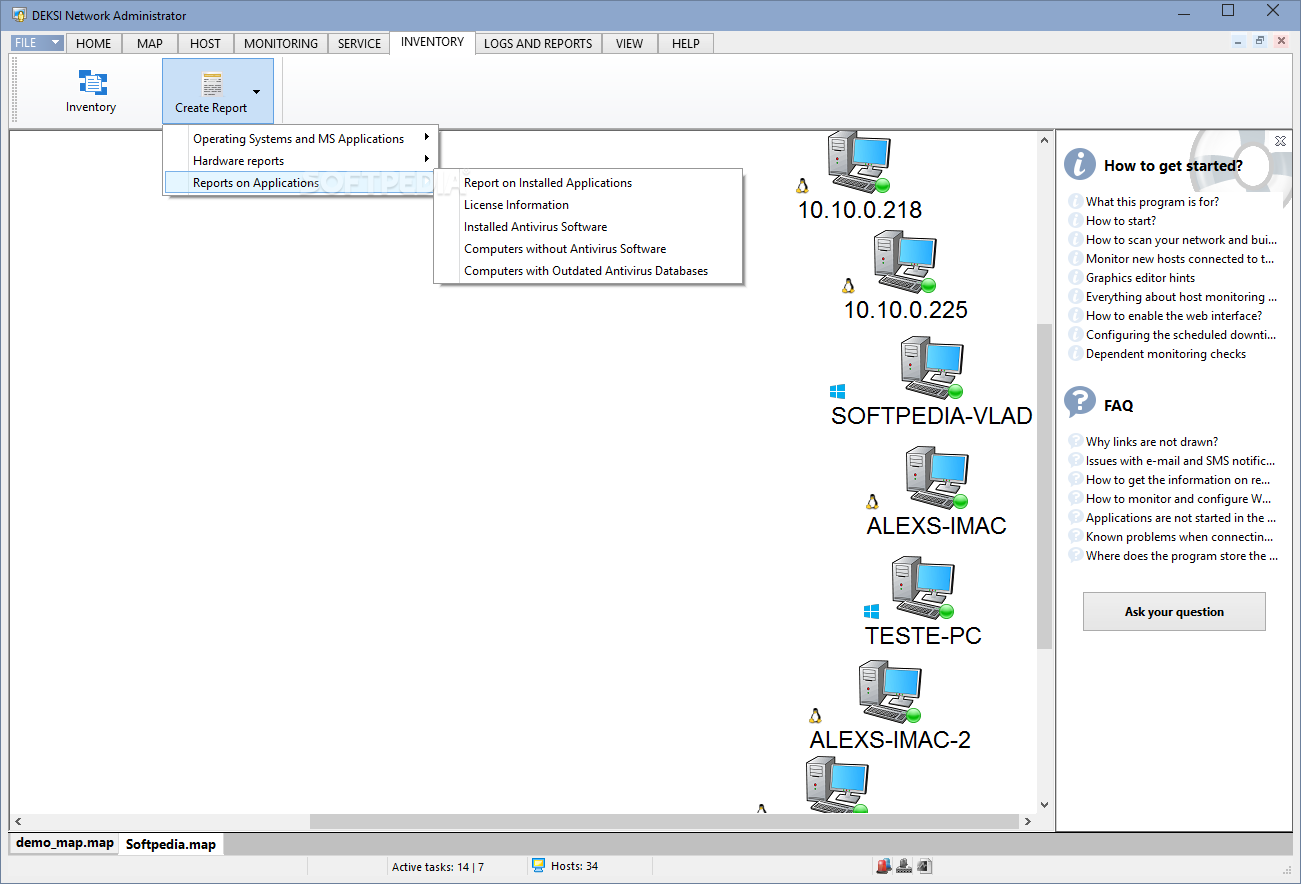Click the TESTE-PC host label
This screenshot has height=884, width=1301.
coord(923,635)
